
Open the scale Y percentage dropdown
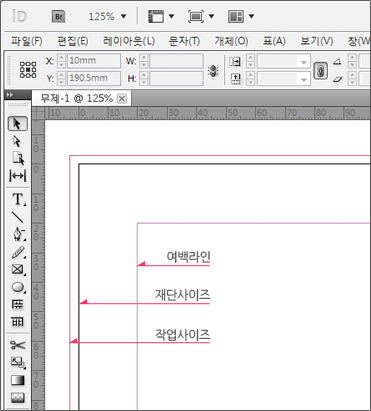pyautogui.click(x=304, y=79)
